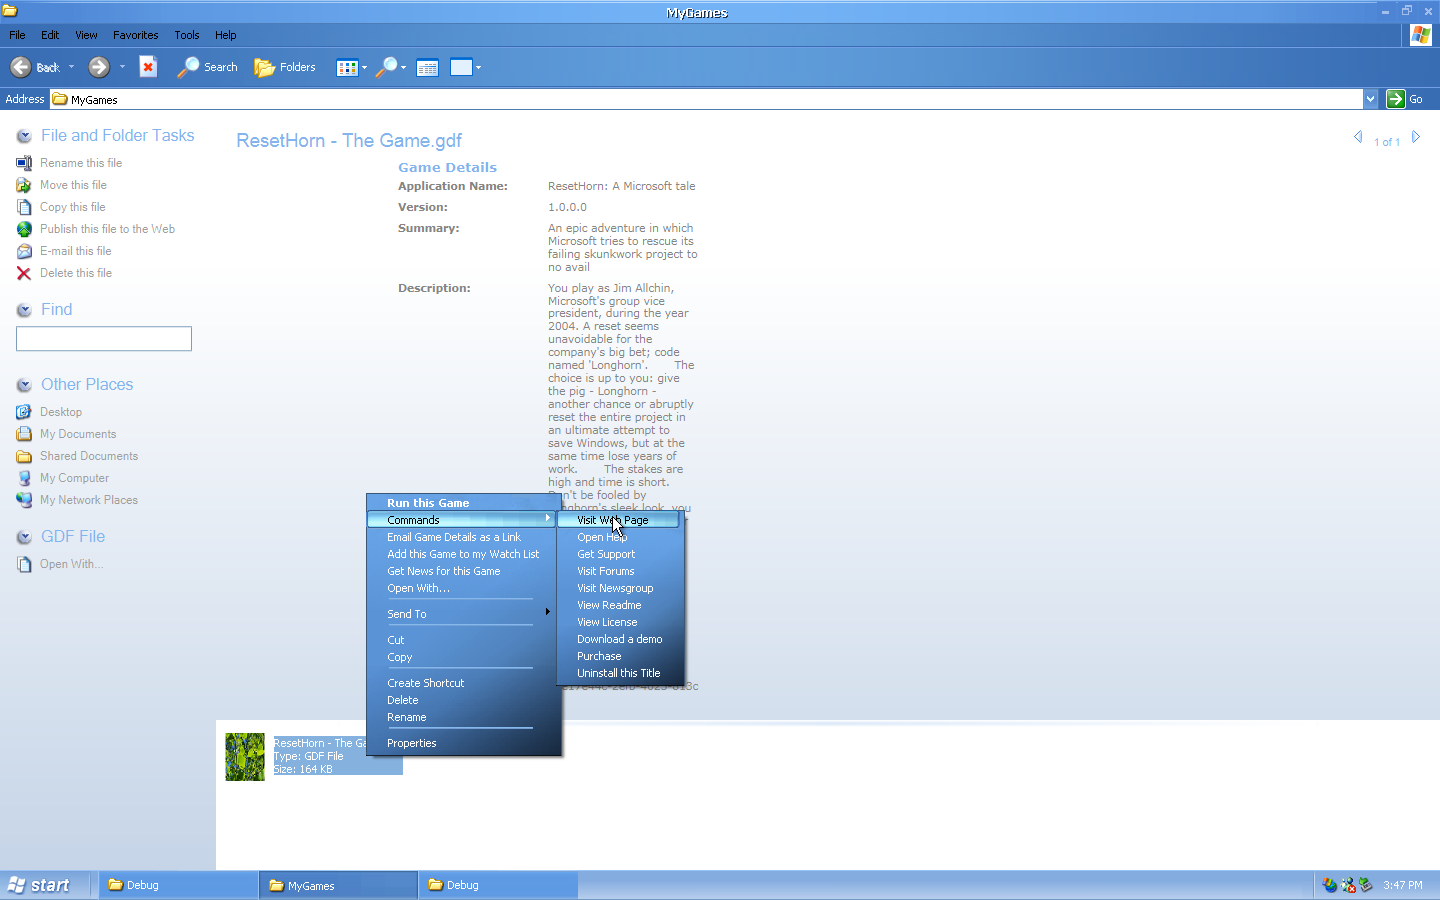
Task: Switch to the first Debug taskbar button
Action: coord(178,885)
